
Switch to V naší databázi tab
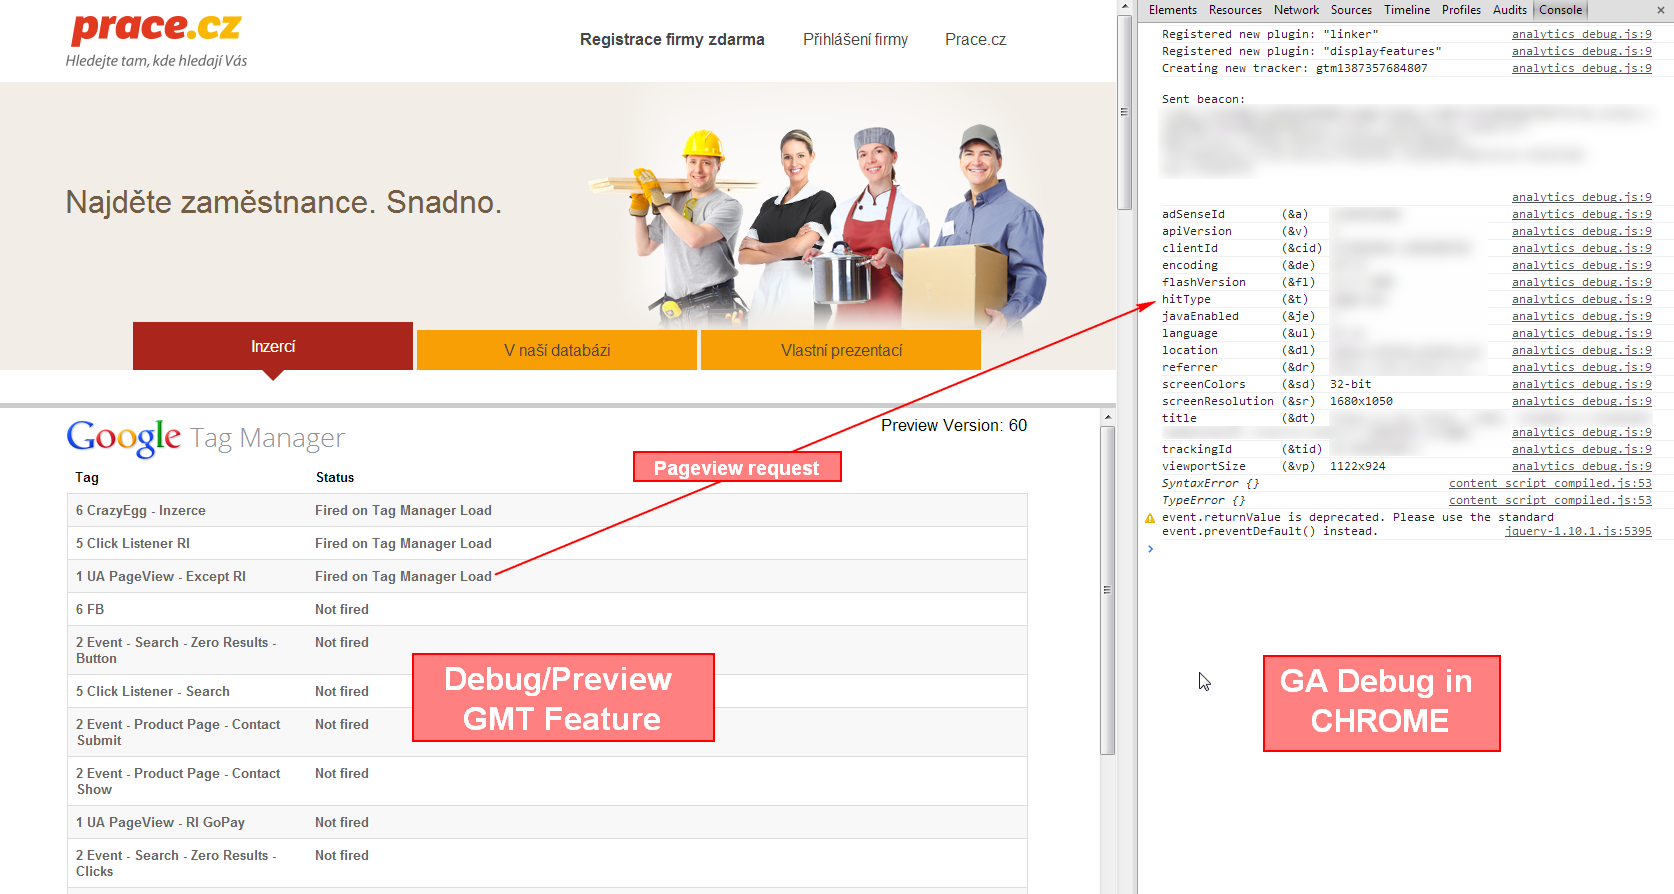(x=557, y=350)
